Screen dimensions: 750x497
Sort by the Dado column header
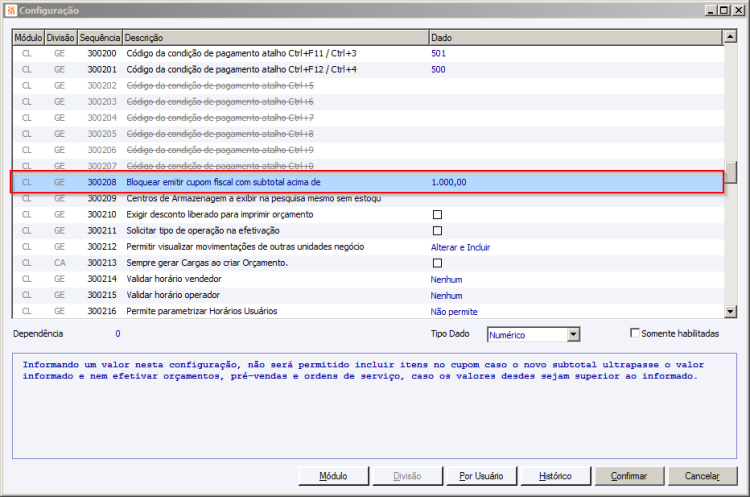pos(575,37)
